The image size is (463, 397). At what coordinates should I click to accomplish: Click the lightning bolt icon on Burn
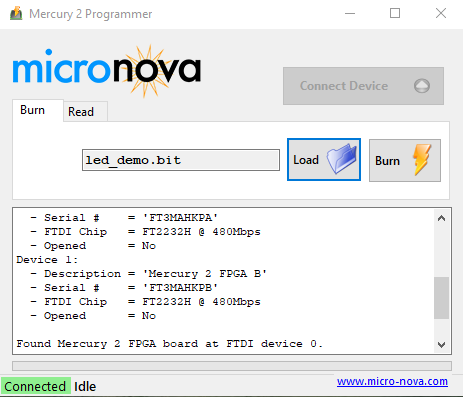(x=422, y=160)
